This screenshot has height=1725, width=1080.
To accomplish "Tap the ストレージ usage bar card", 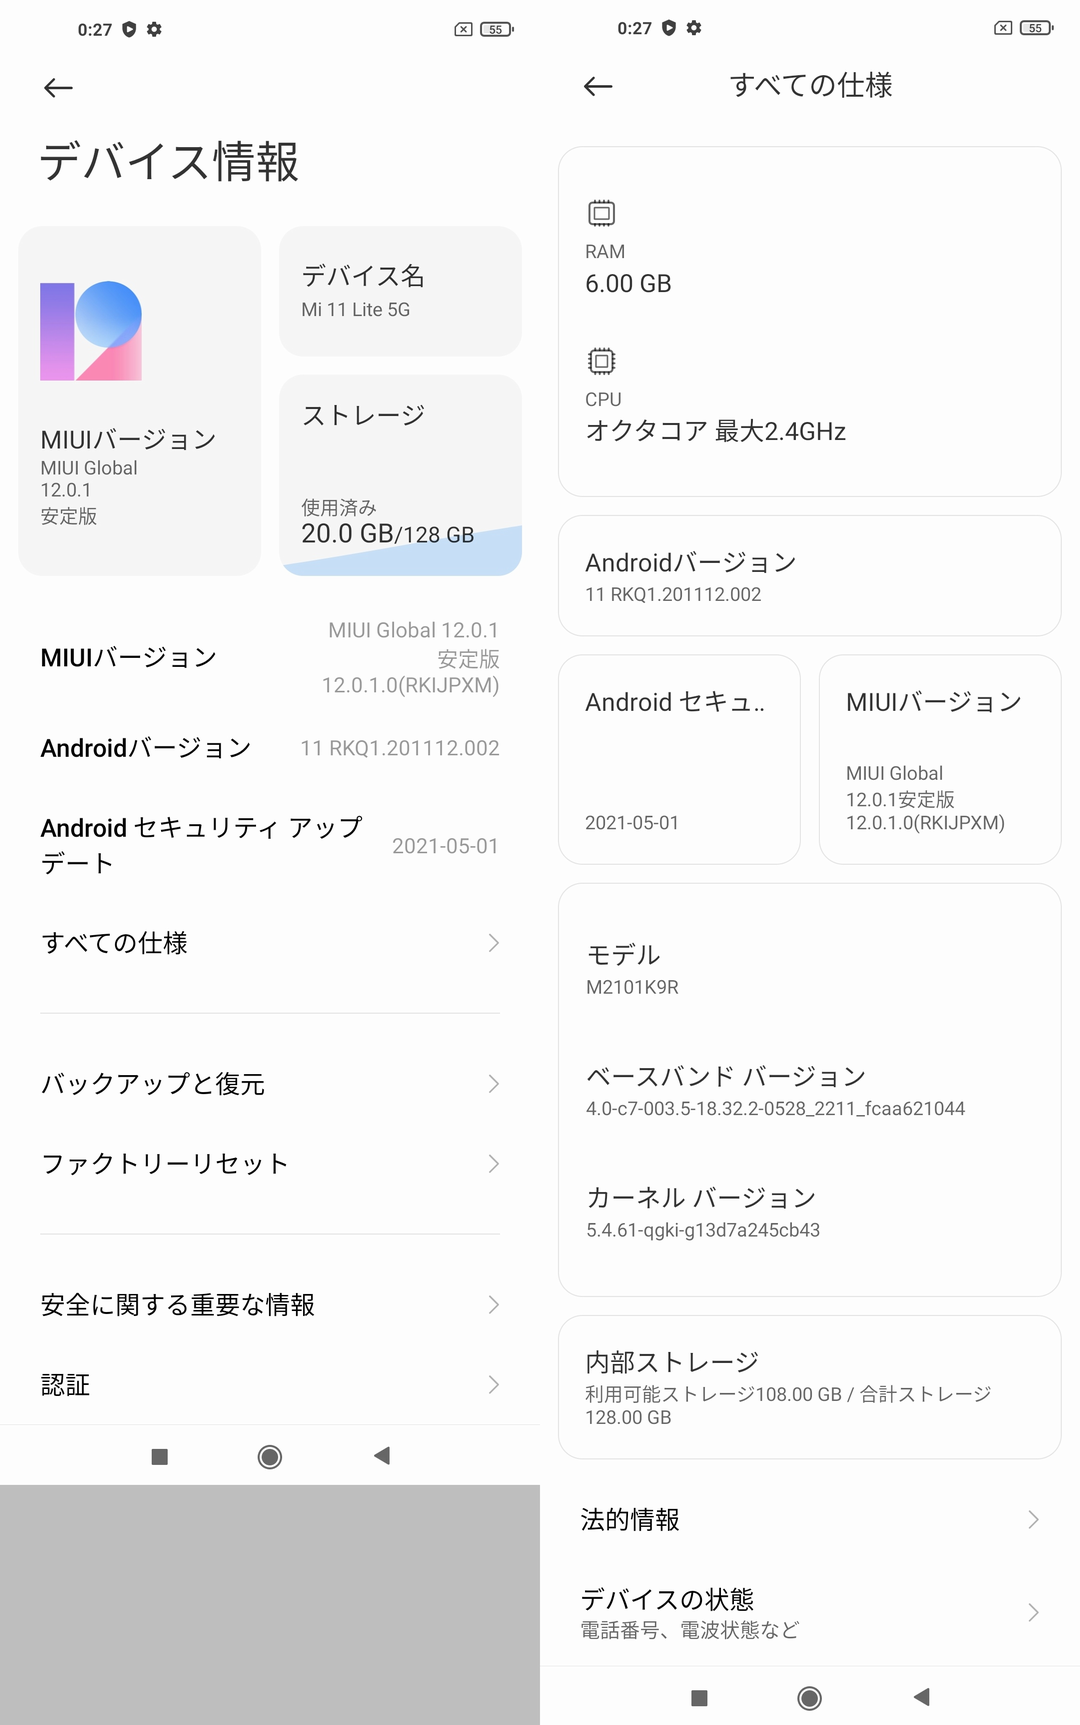I will [400, 476].
